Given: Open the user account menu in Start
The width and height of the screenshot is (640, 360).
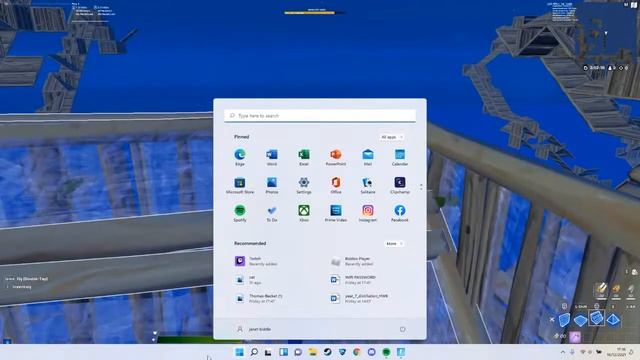Looking at the screenshot, I should pyautogui.click(x=253, y=329).
